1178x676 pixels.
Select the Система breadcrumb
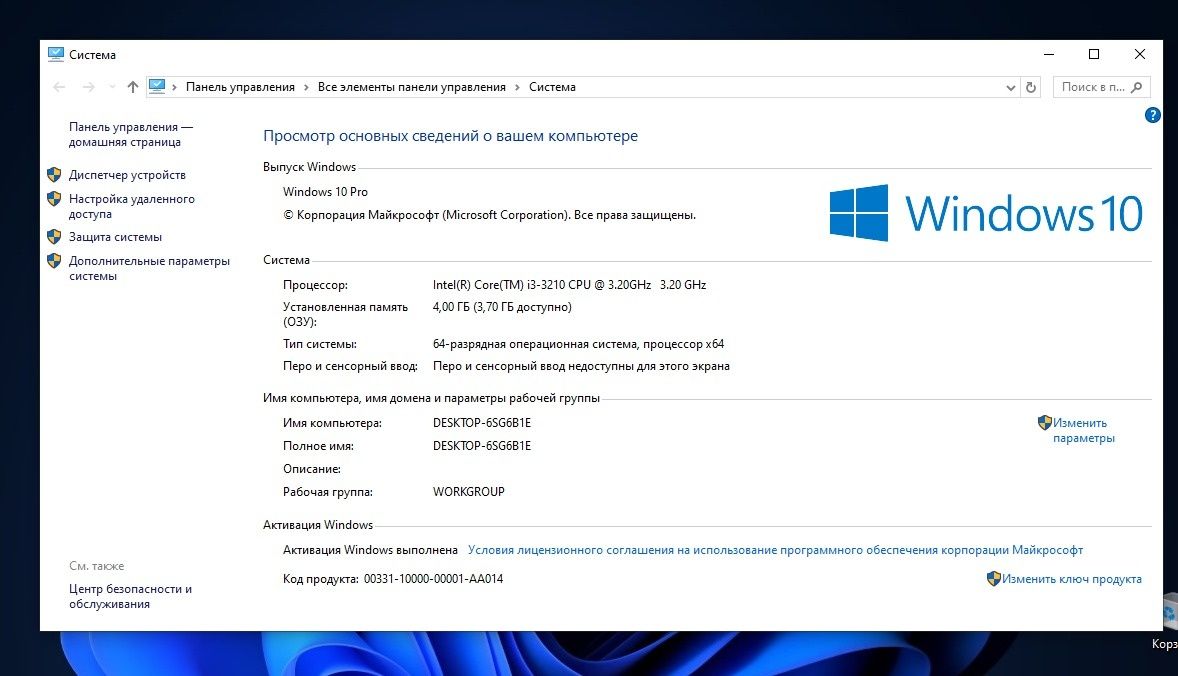coord(552,87)
